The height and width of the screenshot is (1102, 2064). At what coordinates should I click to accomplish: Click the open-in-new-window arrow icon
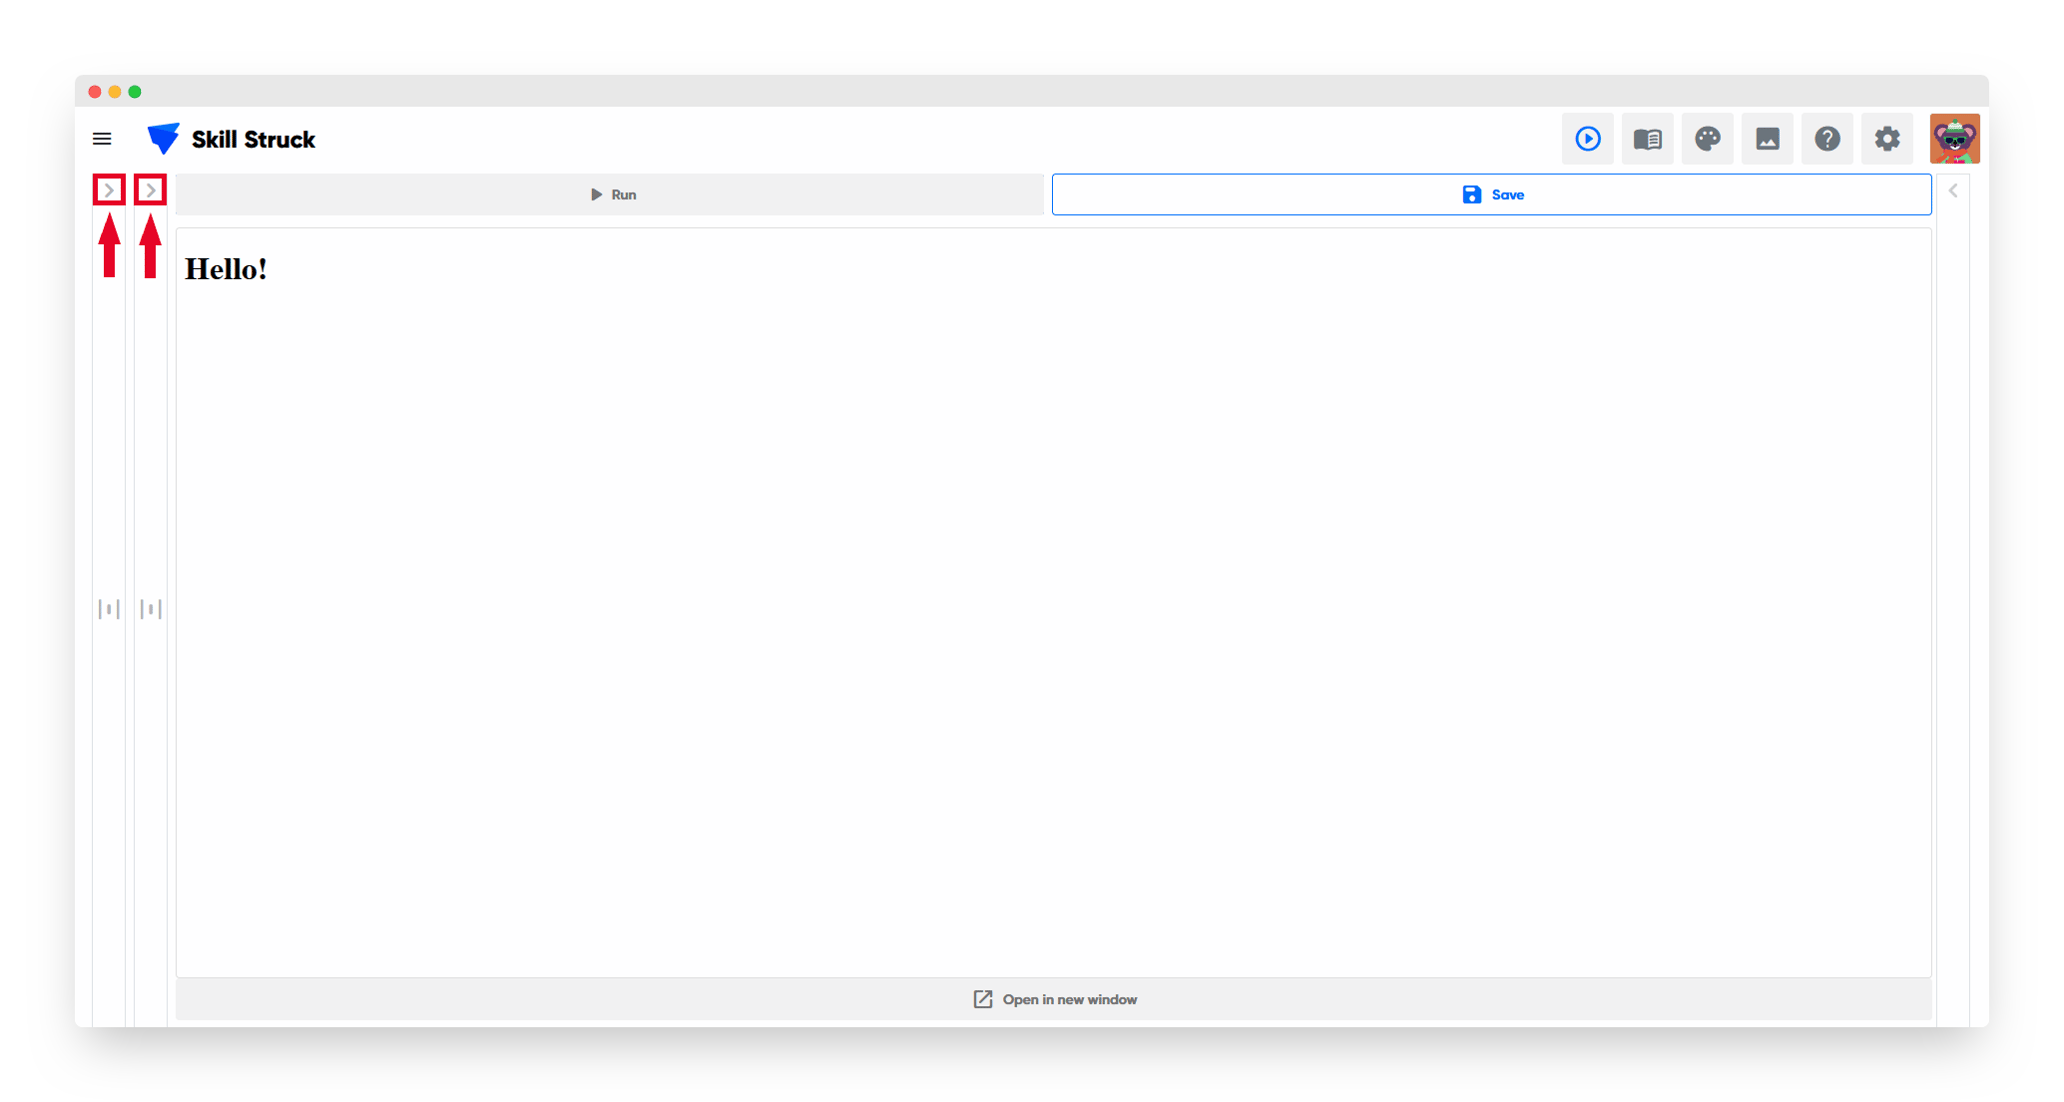pos(982,999)
